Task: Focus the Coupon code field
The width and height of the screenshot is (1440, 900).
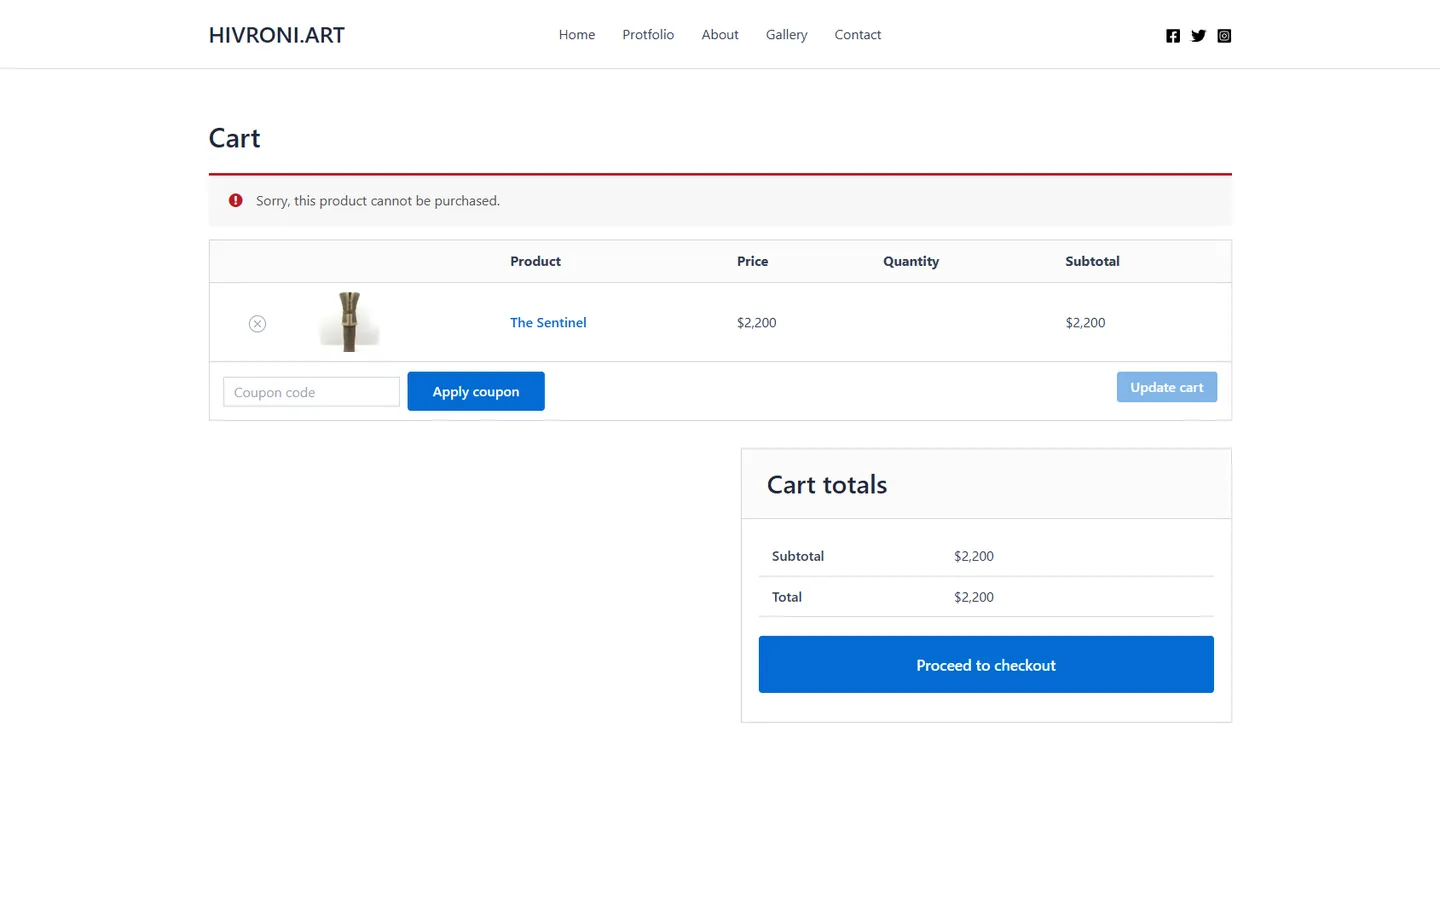Action: pyautogui.click(x=311, y=392)
